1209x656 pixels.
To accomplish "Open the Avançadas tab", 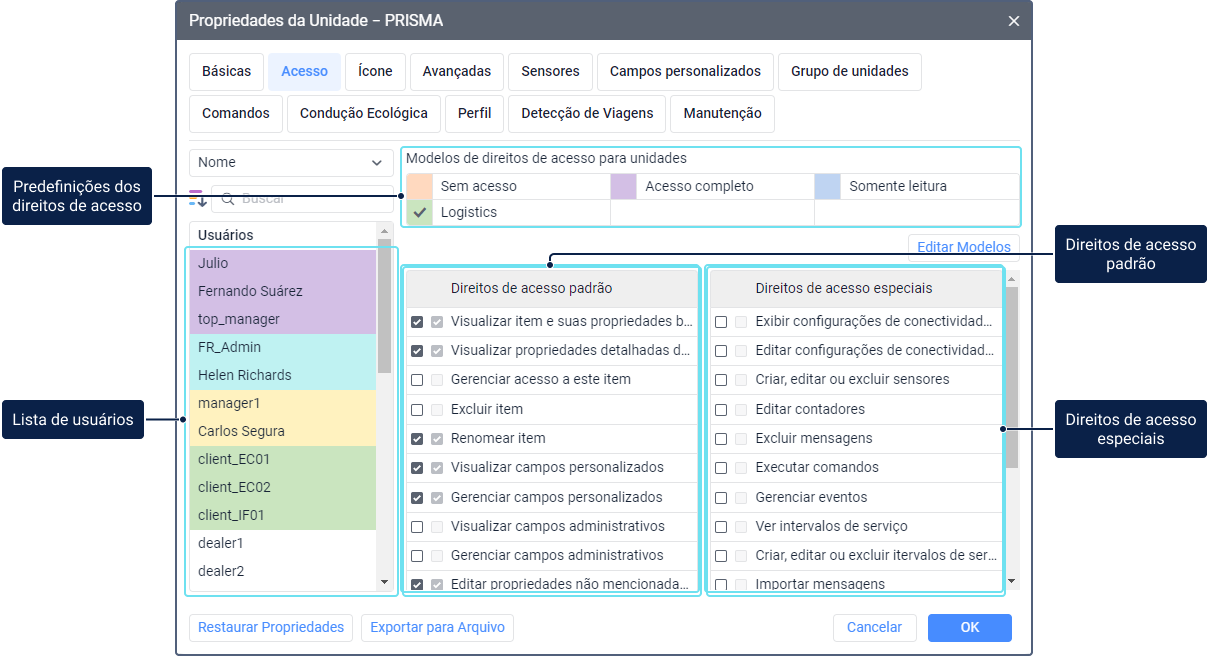I will [x=457, y=72].
